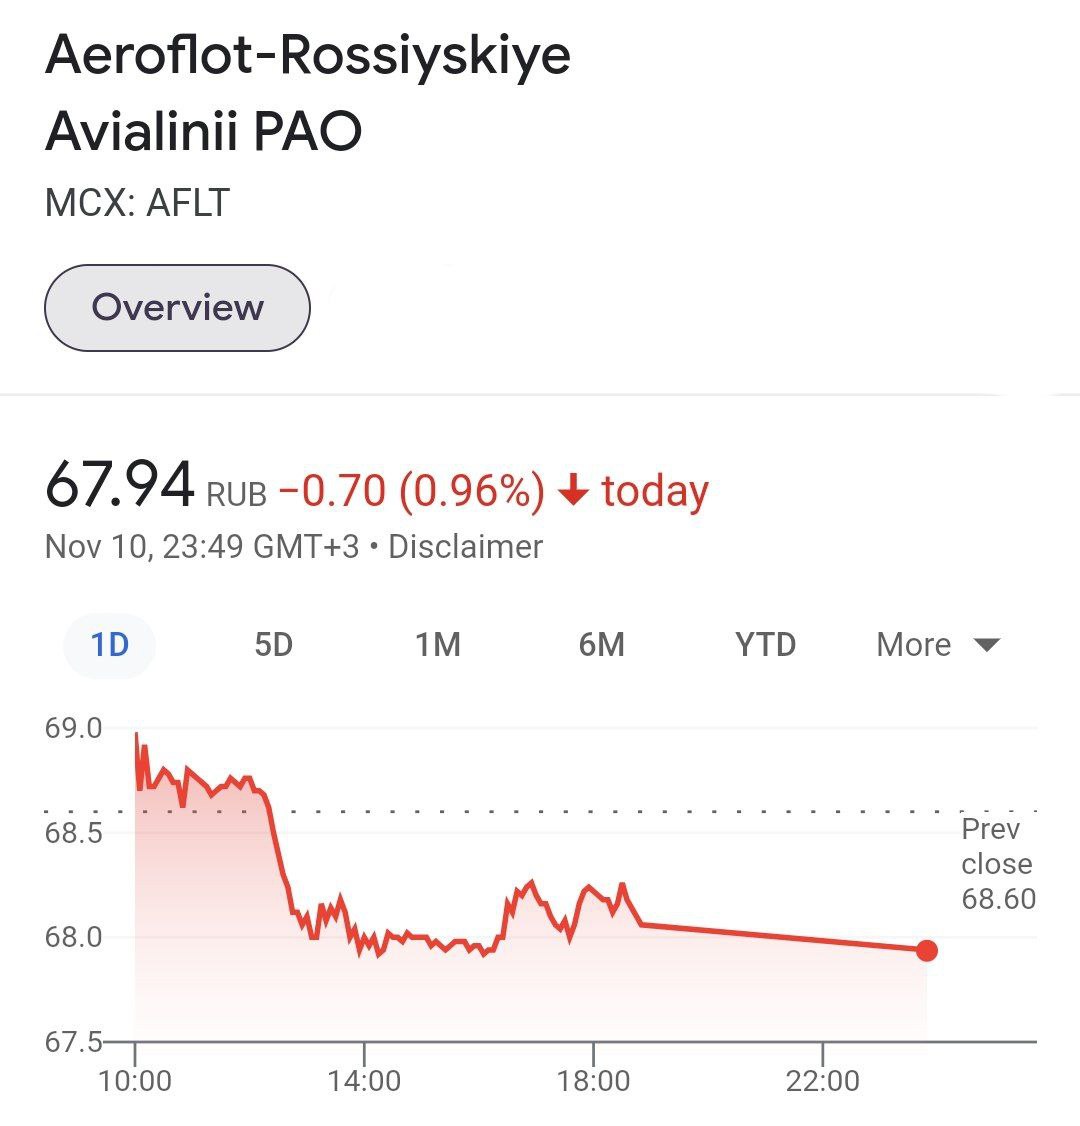Open the More dropdown arrow icon

986,645
